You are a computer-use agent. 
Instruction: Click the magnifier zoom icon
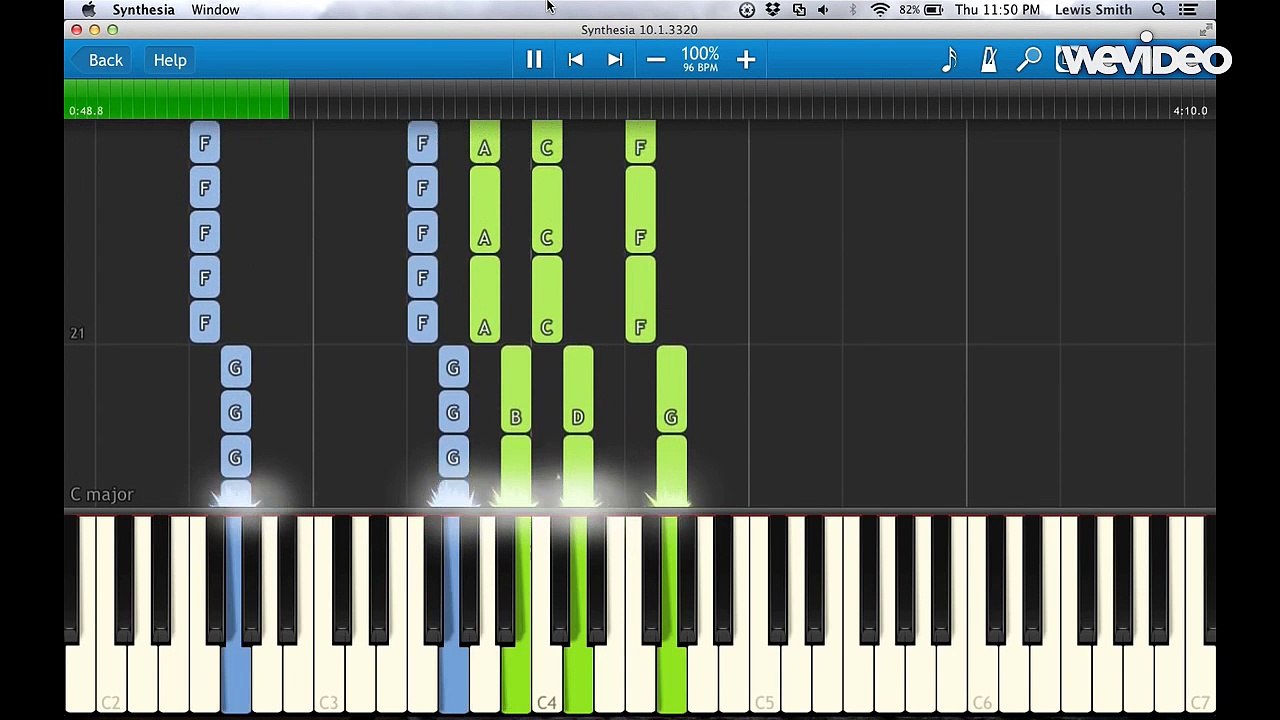pyautogui.click(x=1029, y=60)
